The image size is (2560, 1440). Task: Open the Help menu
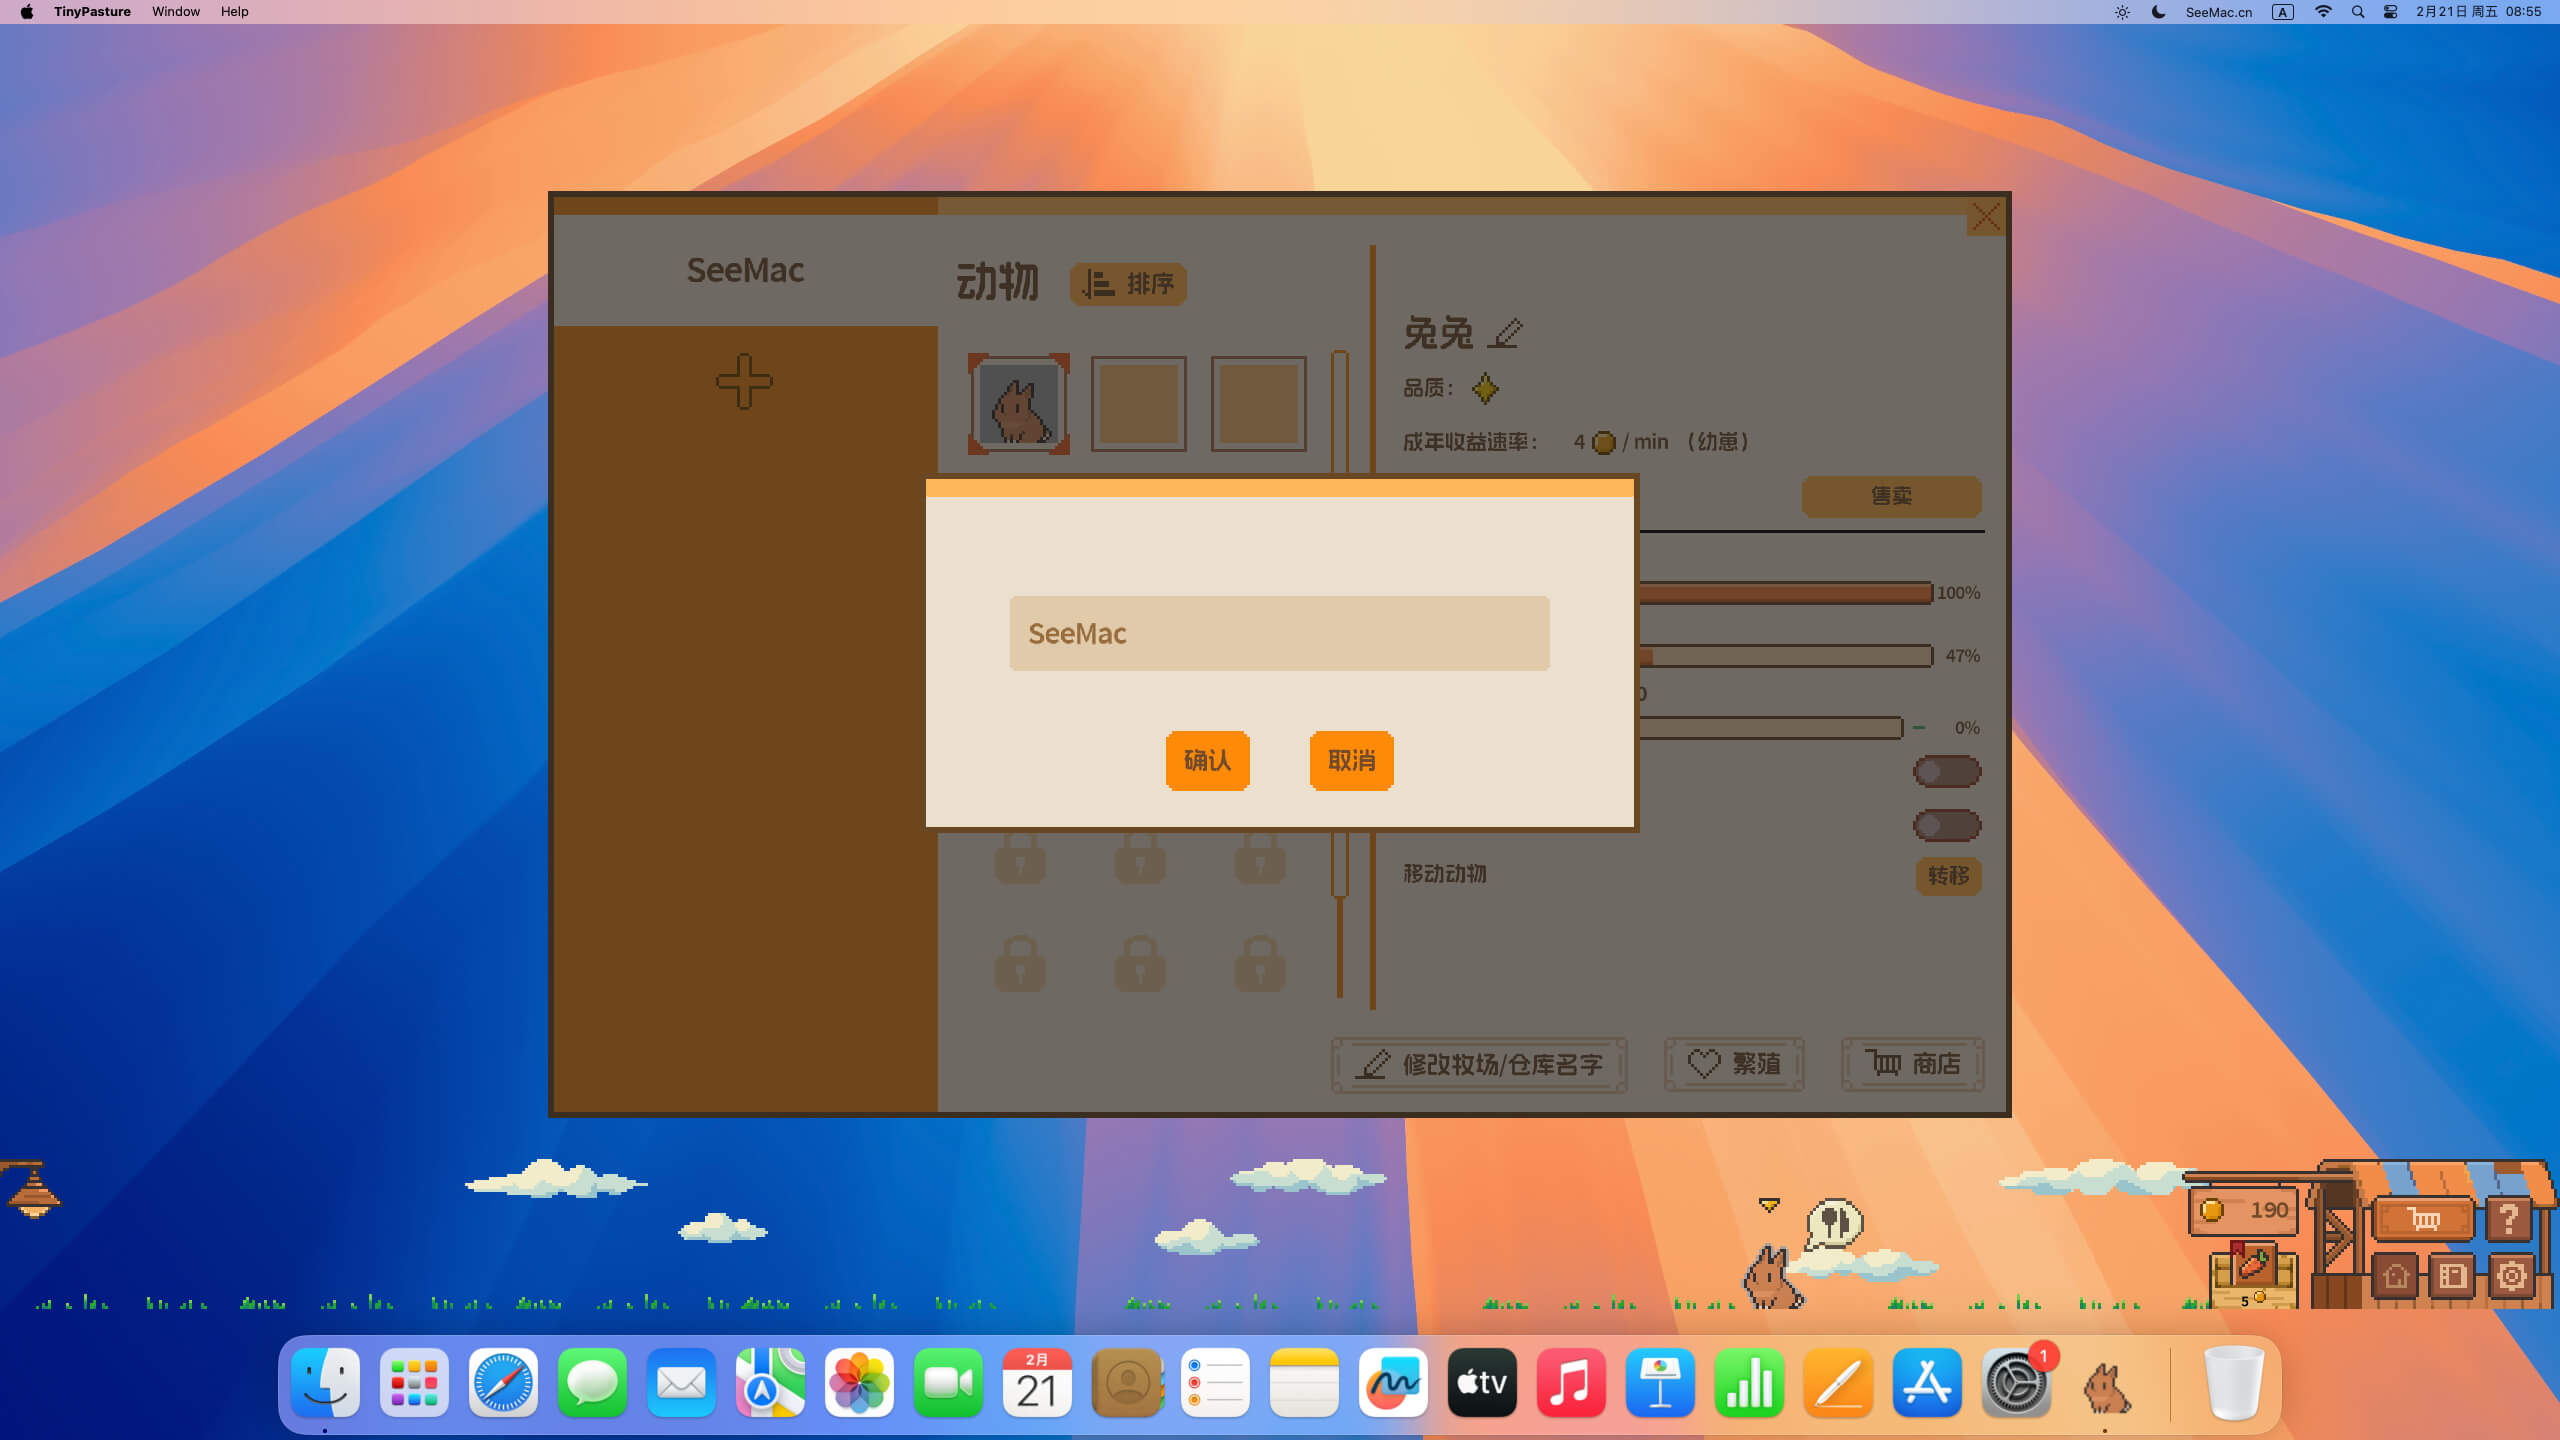click(x=234, y=12)
